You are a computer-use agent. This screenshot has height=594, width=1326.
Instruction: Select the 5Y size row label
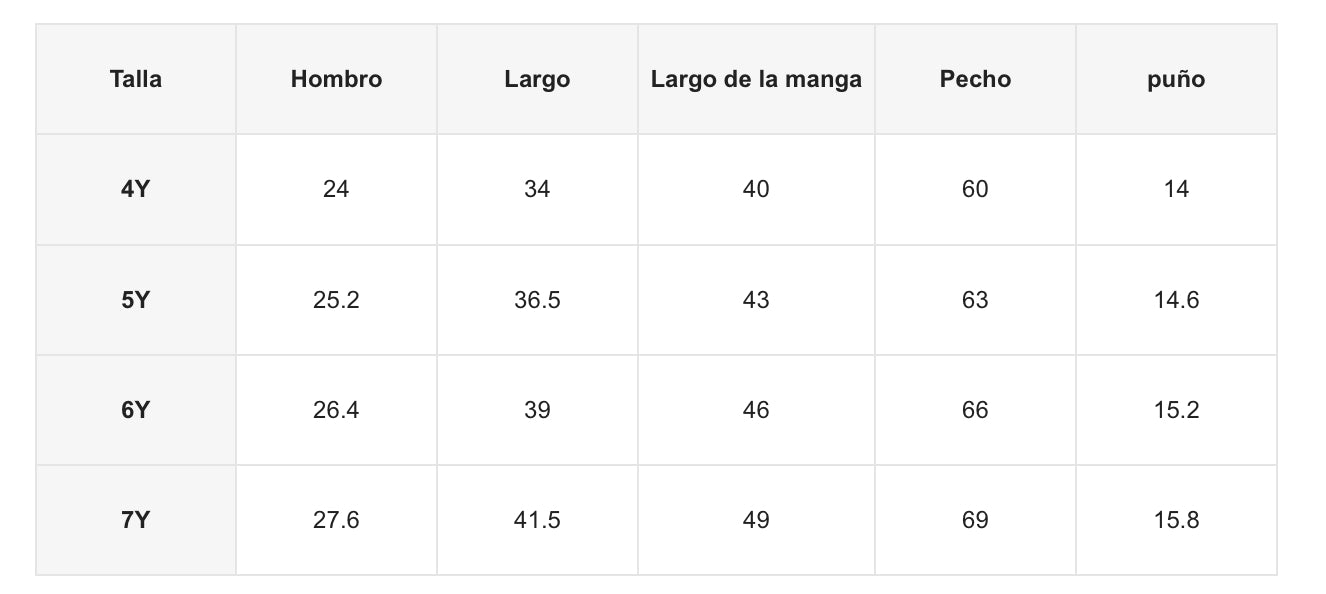[x=136, y=300]
